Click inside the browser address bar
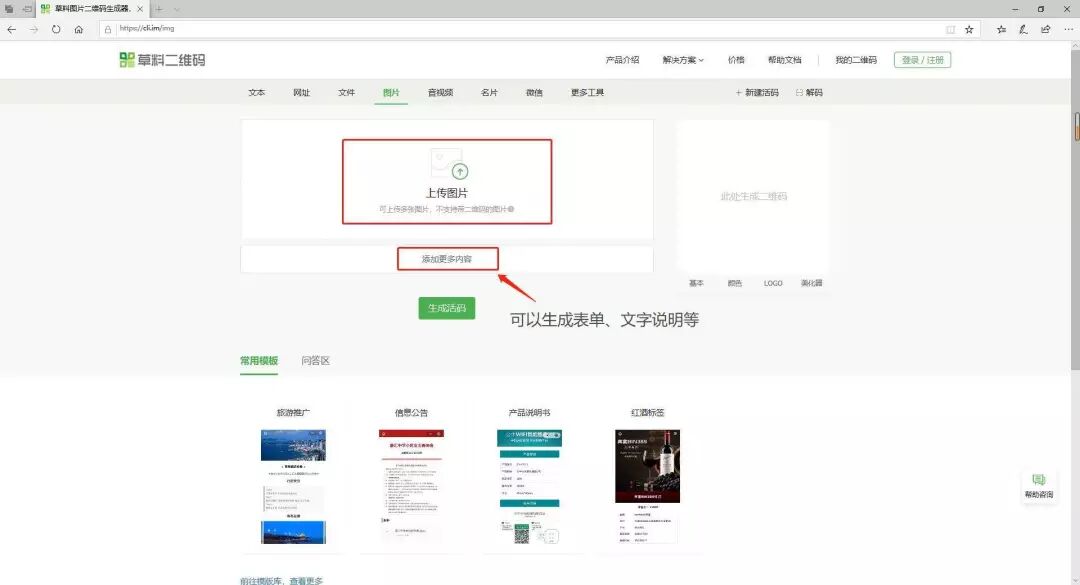 (x=300, y=29)
